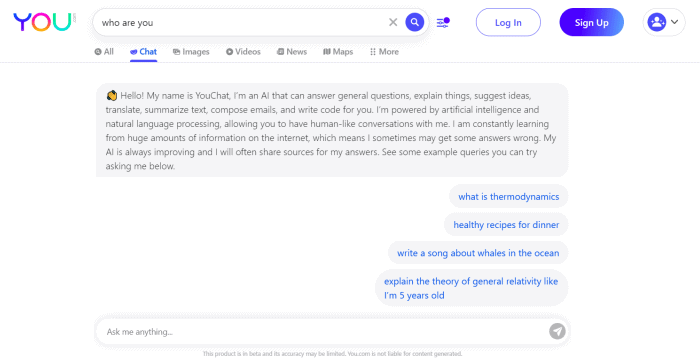This screenshot has height=362, width=700.
Task: Select the Chat tab
Action: pyautogui.click(x=143, y=52)
